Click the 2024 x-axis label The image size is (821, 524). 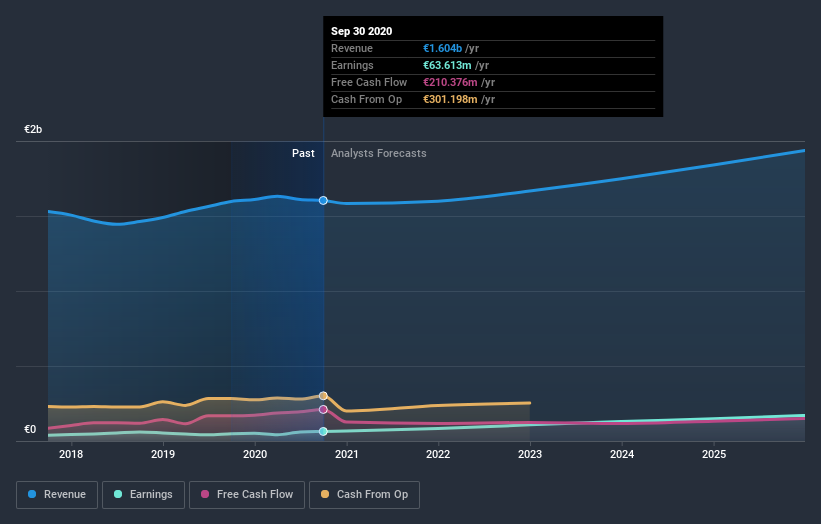tap(622, 454)
